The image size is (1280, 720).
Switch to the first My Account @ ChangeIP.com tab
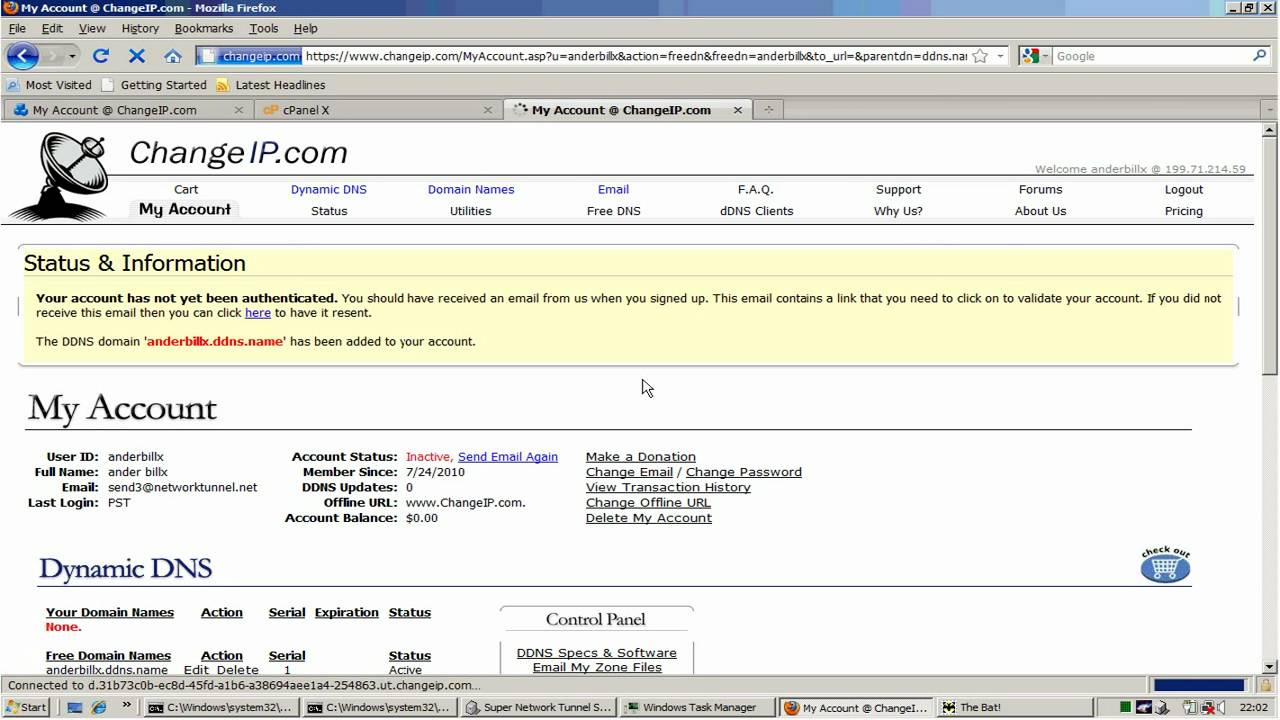coord(127,110)
